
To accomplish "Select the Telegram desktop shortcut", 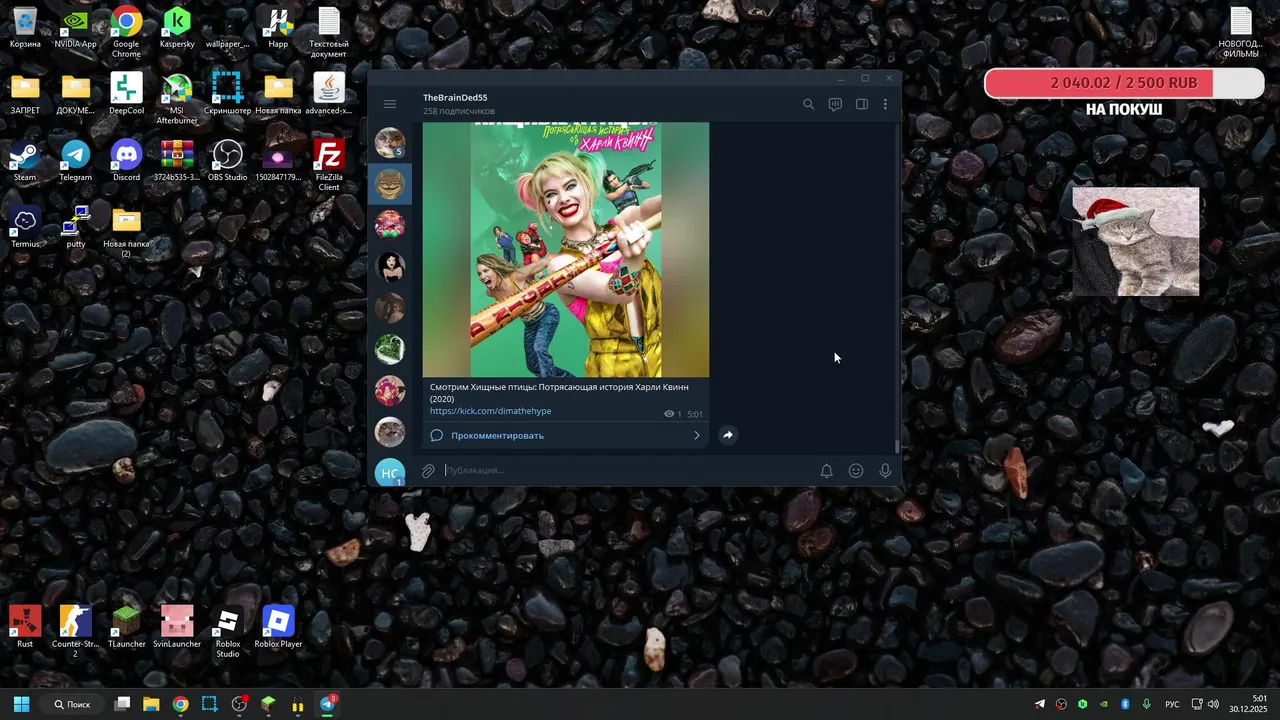I will pyautogui.click(x=76, y=161).
